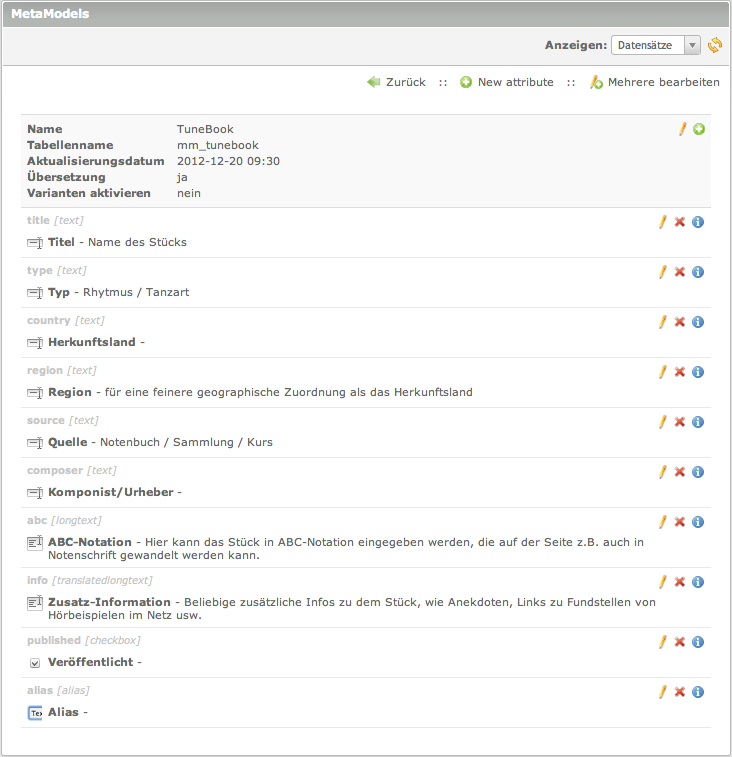Open the Anzeigen Datensätze dropdown
Image resolution: width=732 pixels, height=757 pixels.
[x=656, y=45]
